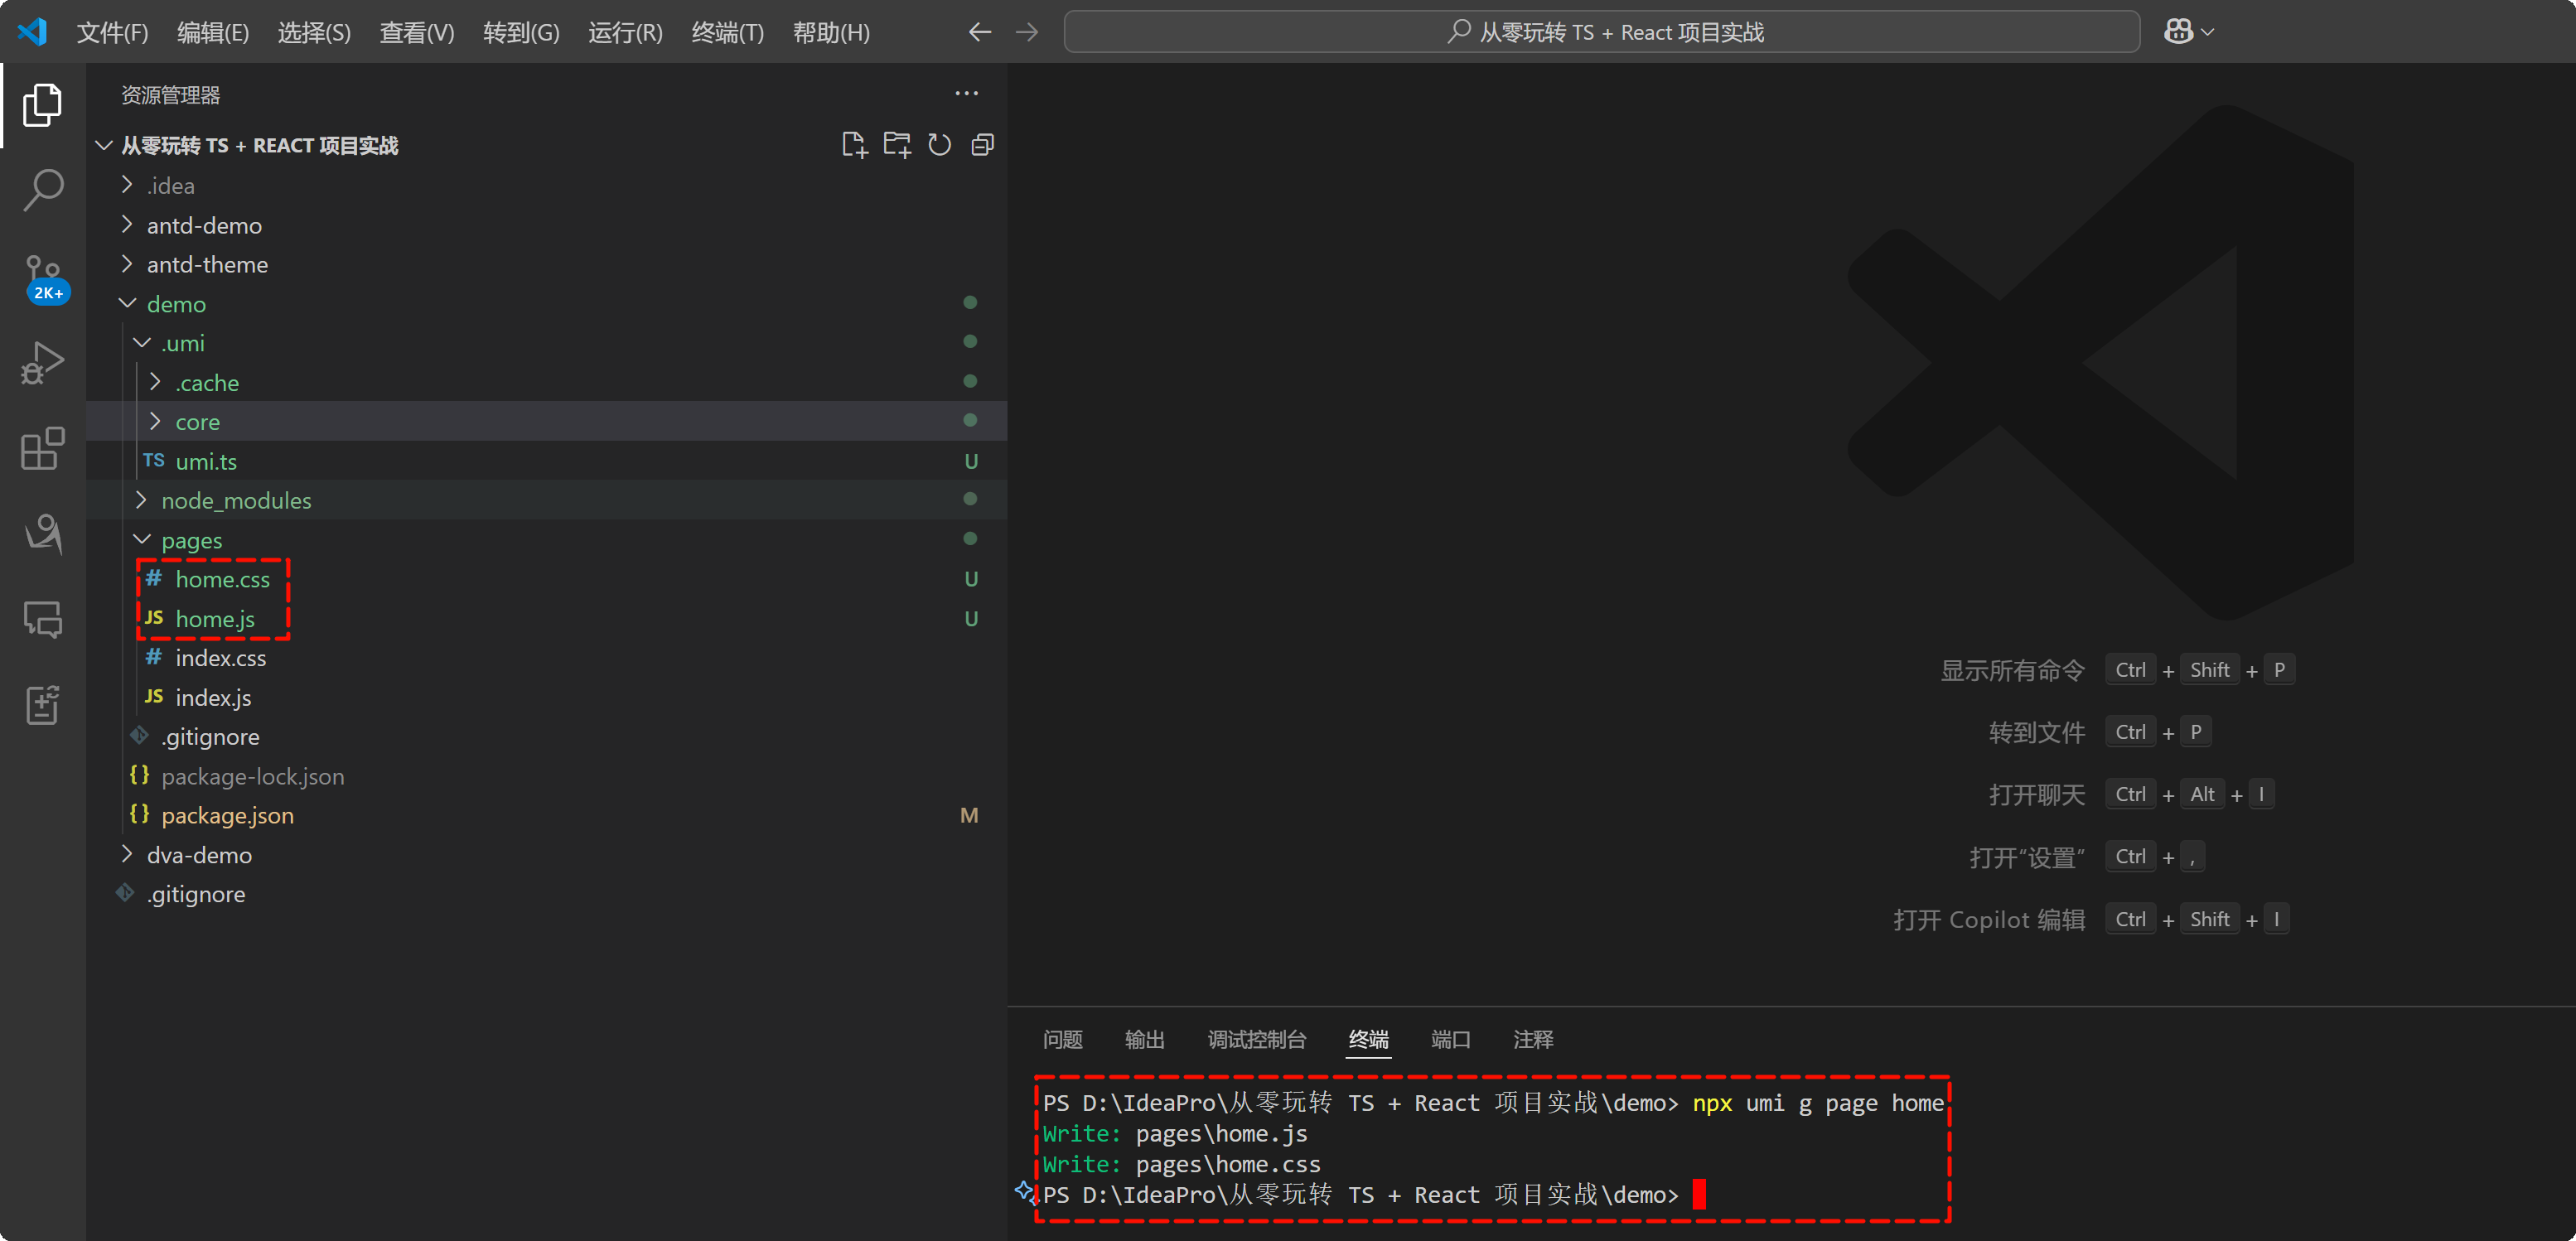Click the New Folder icon in explorer header
The image size is (2576, 1241).
coord(897,145)
